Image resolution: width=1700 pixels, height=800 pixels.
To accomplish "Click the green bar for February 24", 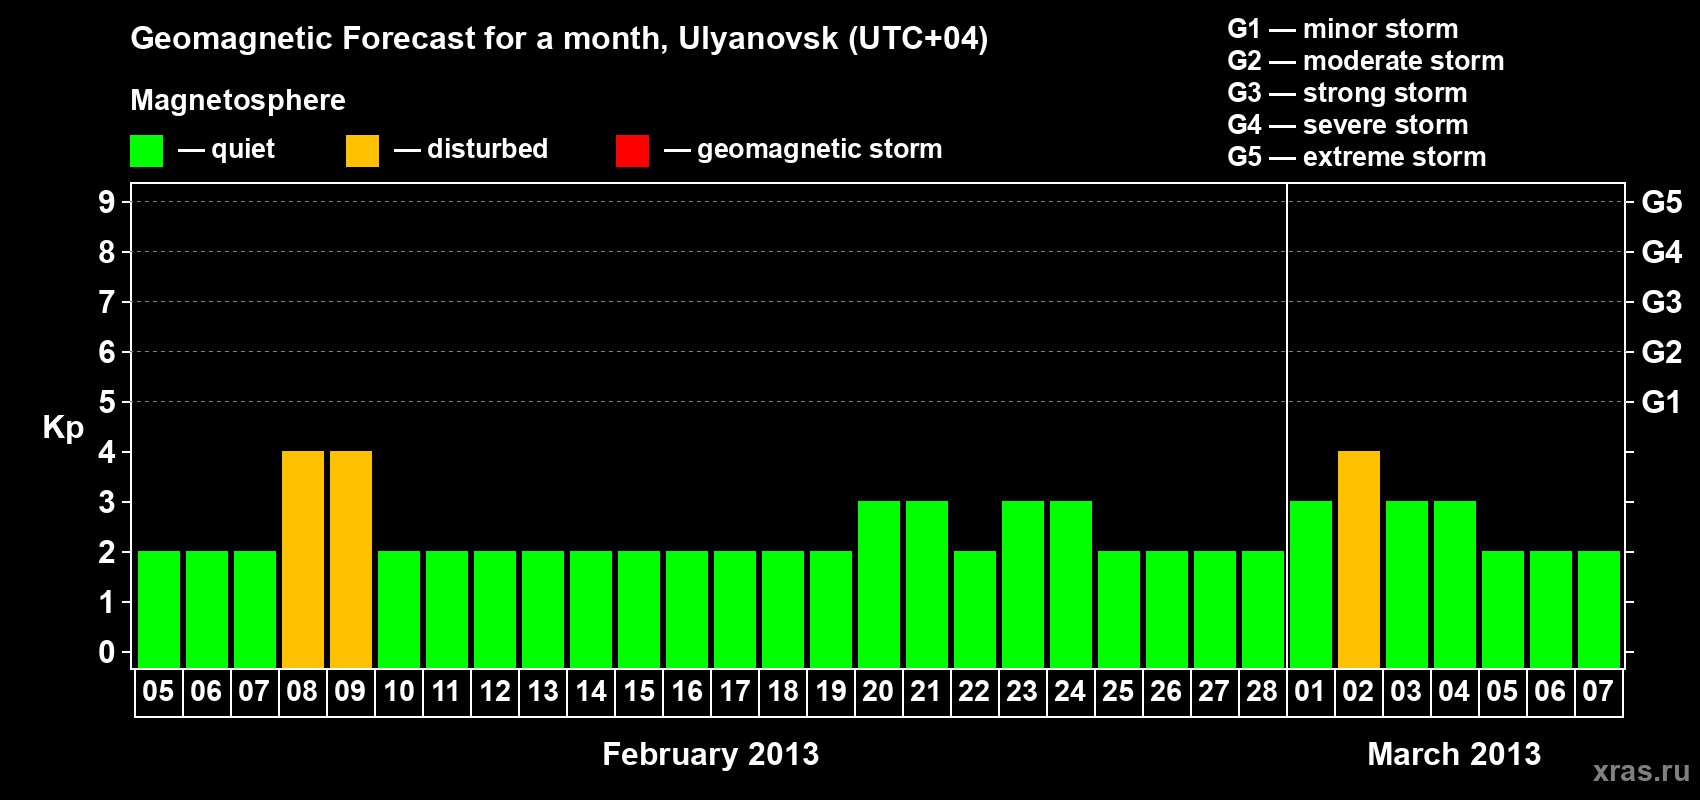I will [1071, 584].
